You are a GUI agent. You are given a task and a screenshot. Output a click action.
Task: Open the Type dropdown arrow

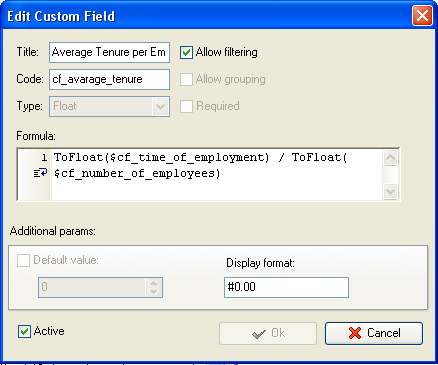(x=160, y=107)
